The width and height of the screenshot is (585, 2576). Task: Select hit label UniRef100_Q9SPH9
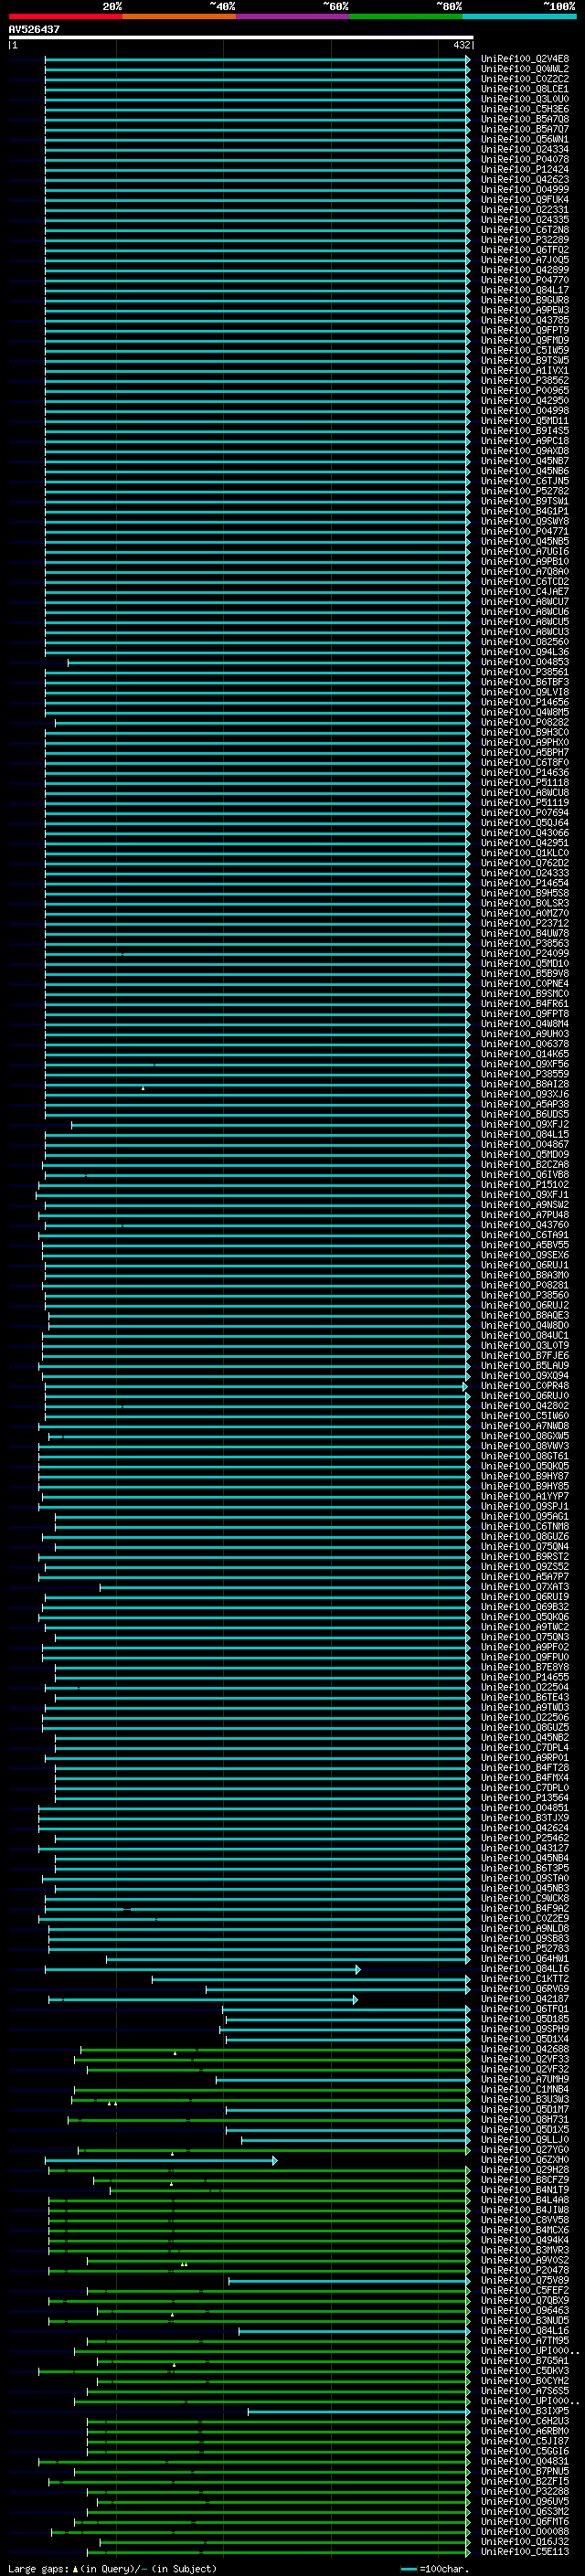click(x=525, y=2028)
